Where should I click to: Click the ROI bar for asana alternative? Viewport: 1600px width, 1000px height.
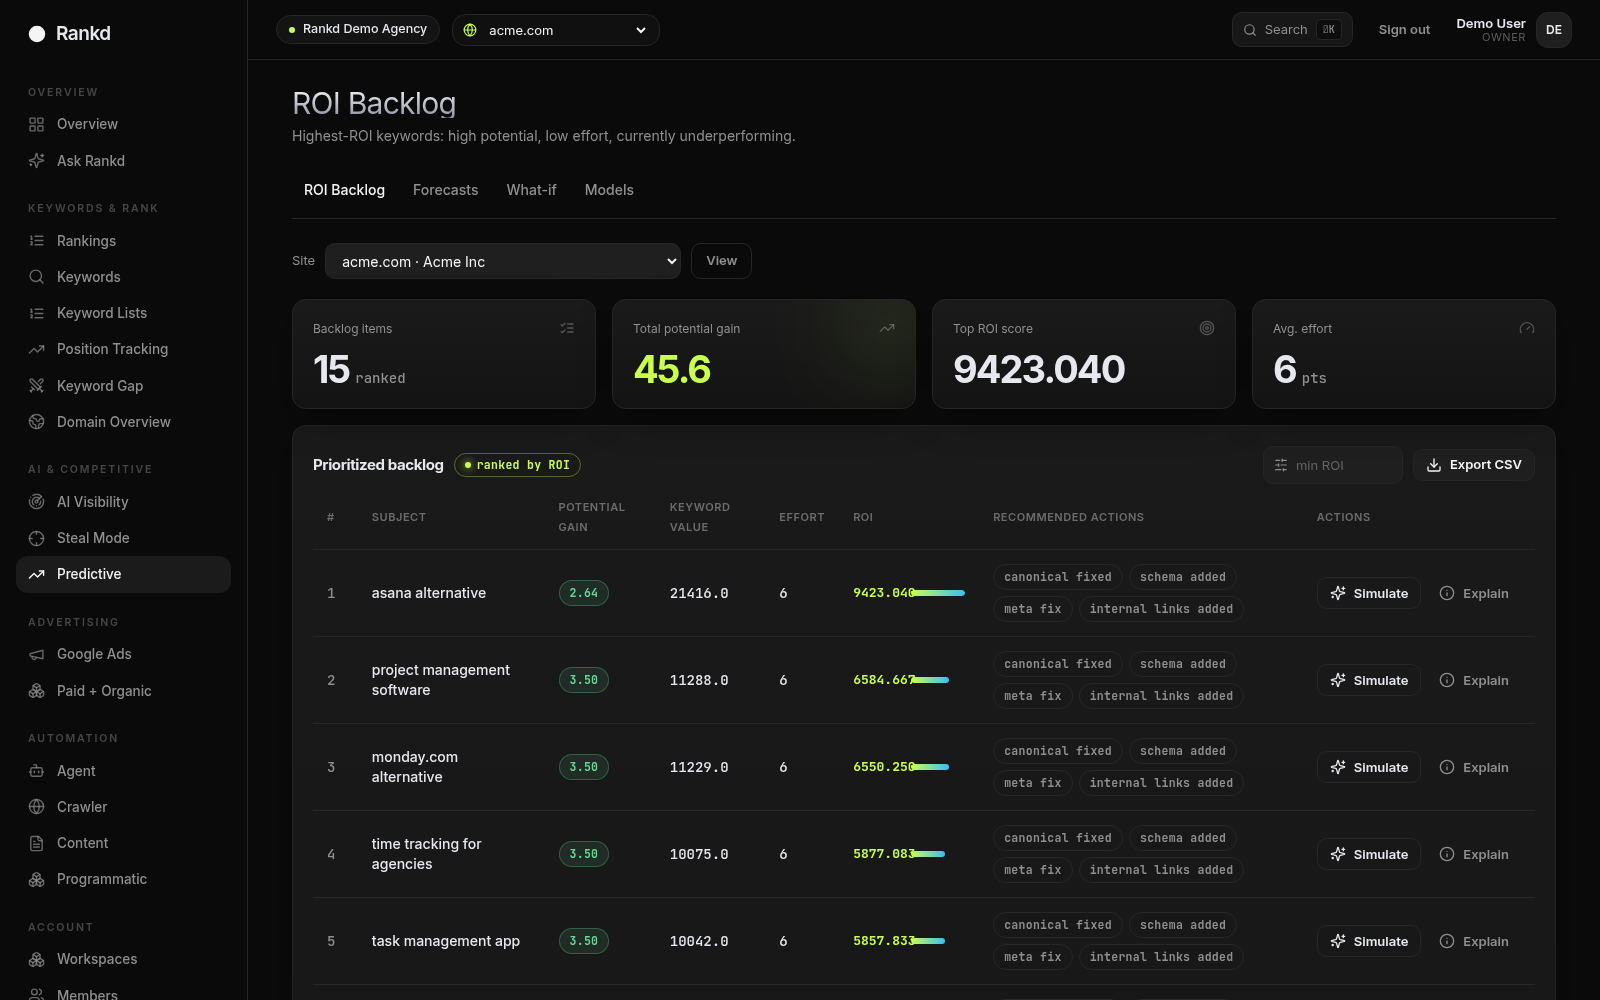click(939, 593)
